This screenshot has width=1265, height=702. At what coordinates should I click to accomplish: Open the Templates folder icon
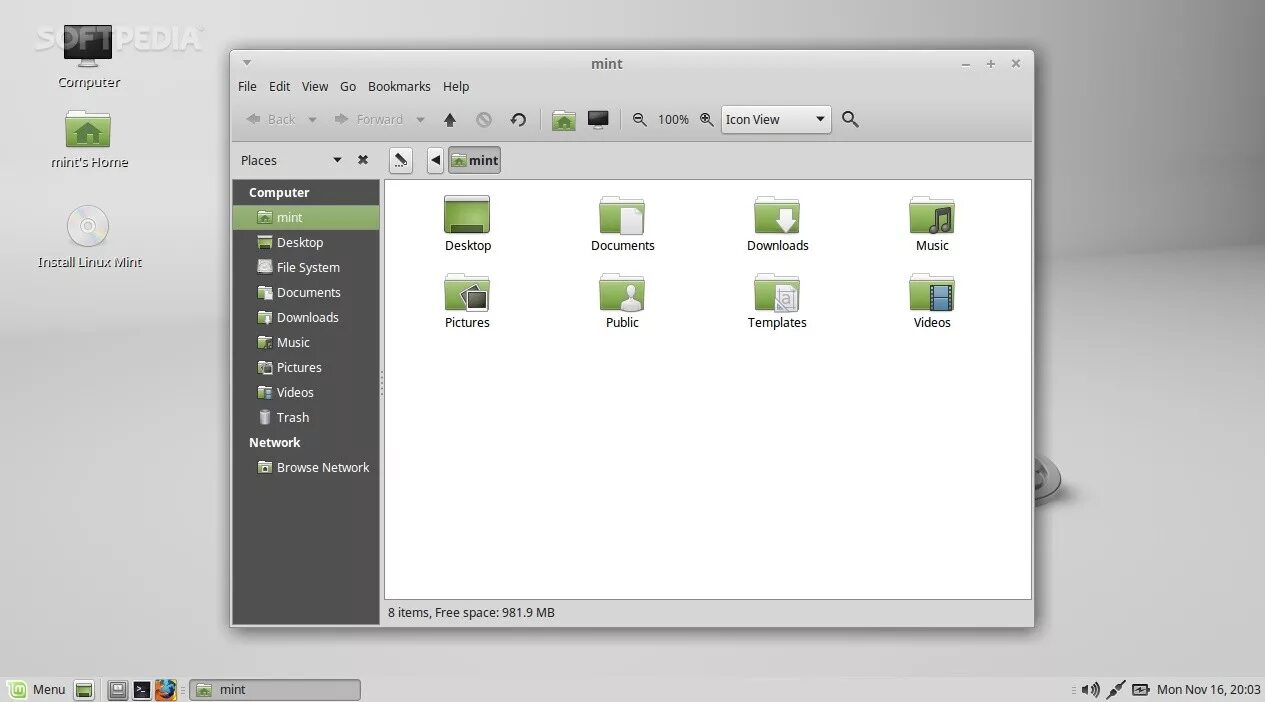point(777,292)
